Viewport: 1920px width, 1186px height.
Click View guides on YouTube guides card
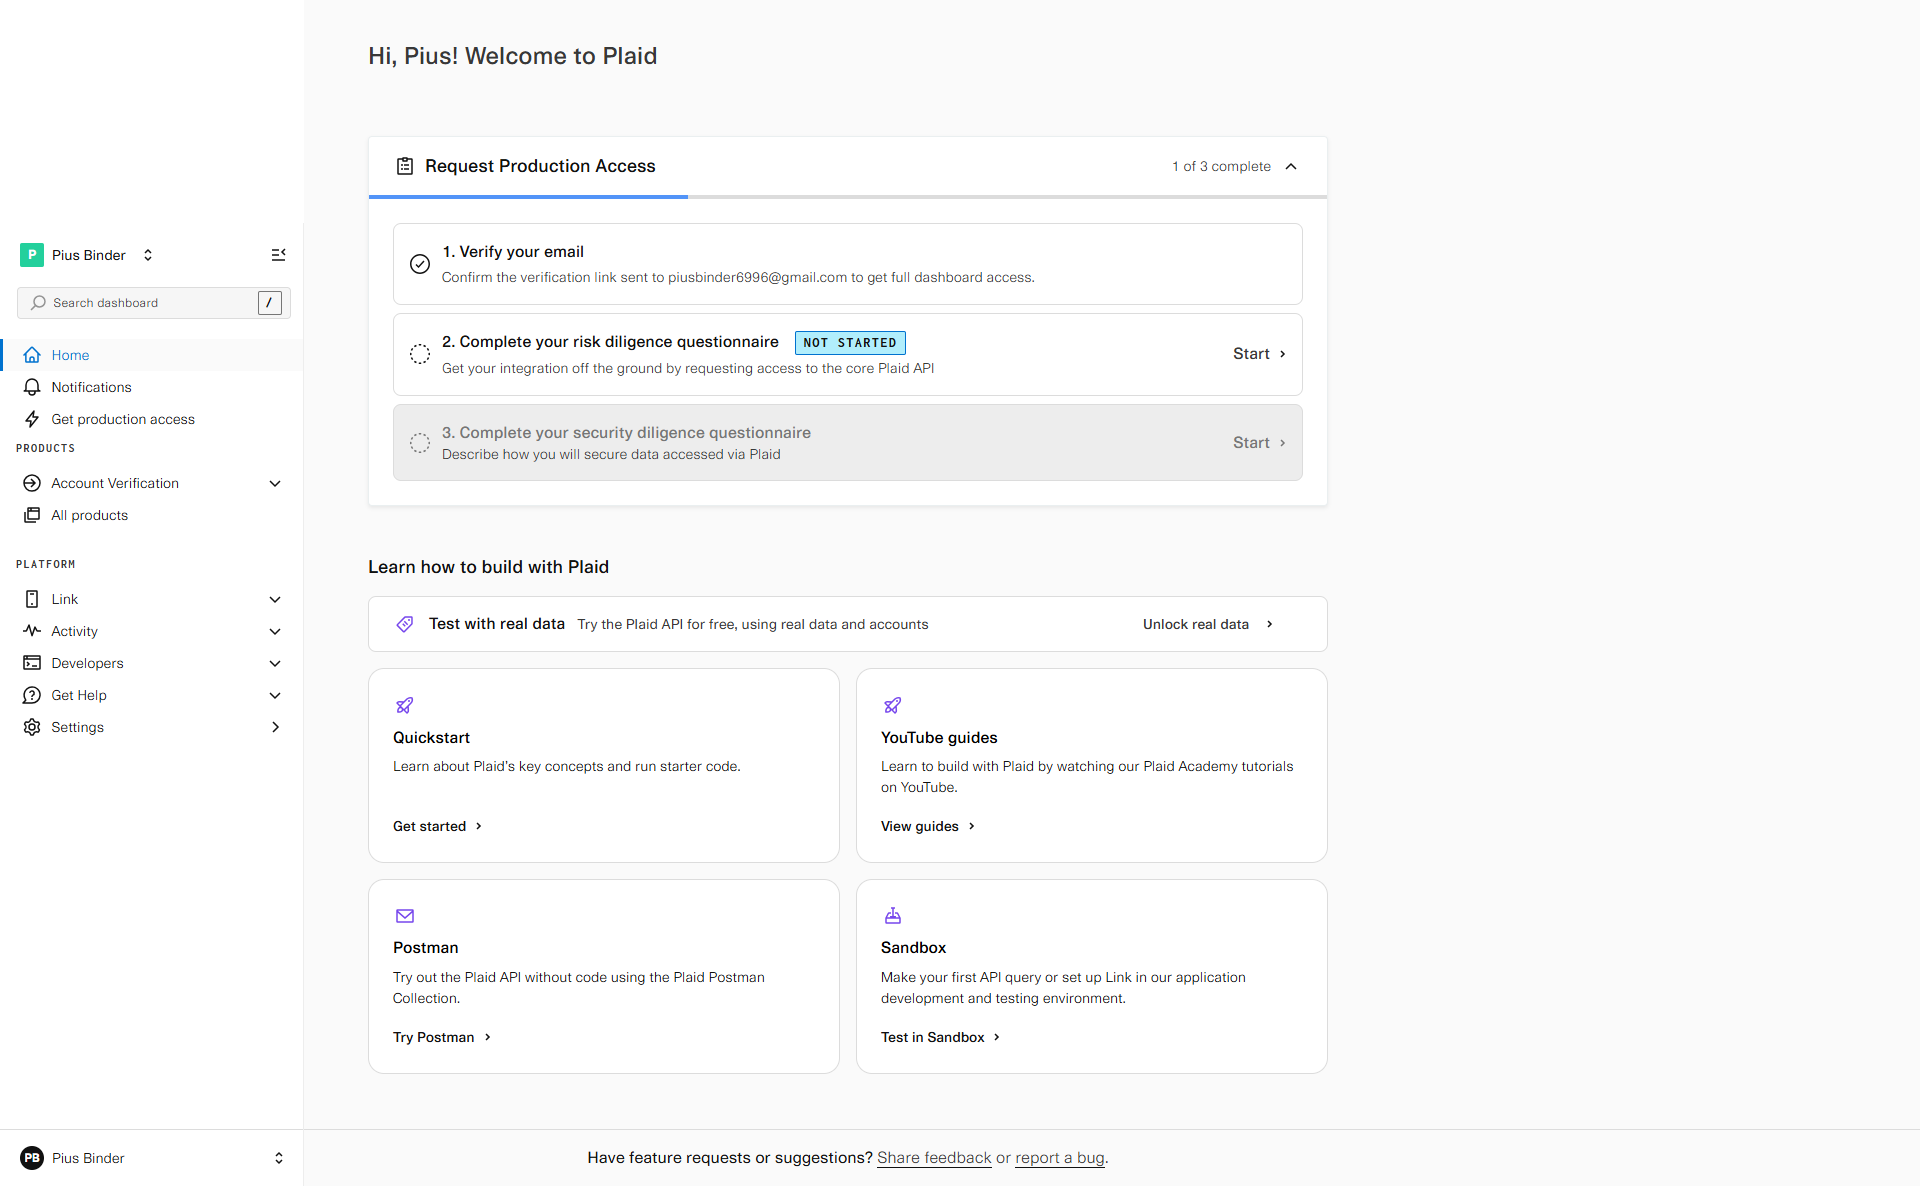click(928, 826)
